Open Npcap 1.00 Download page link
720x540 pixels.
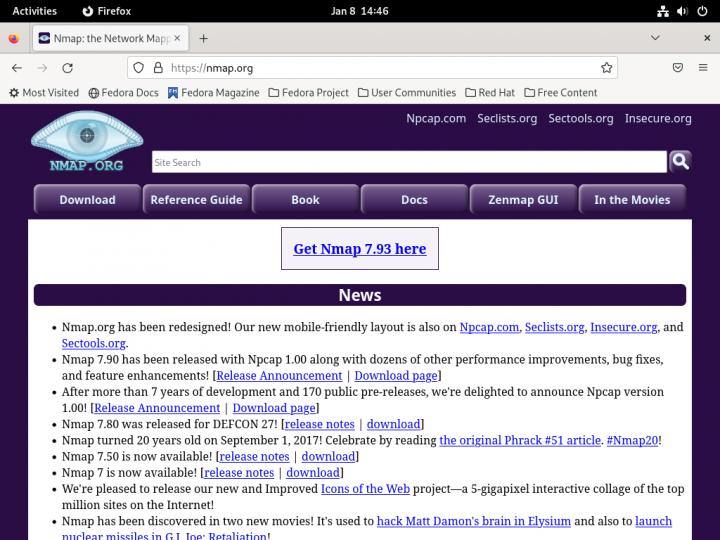(x=274, y=408)
